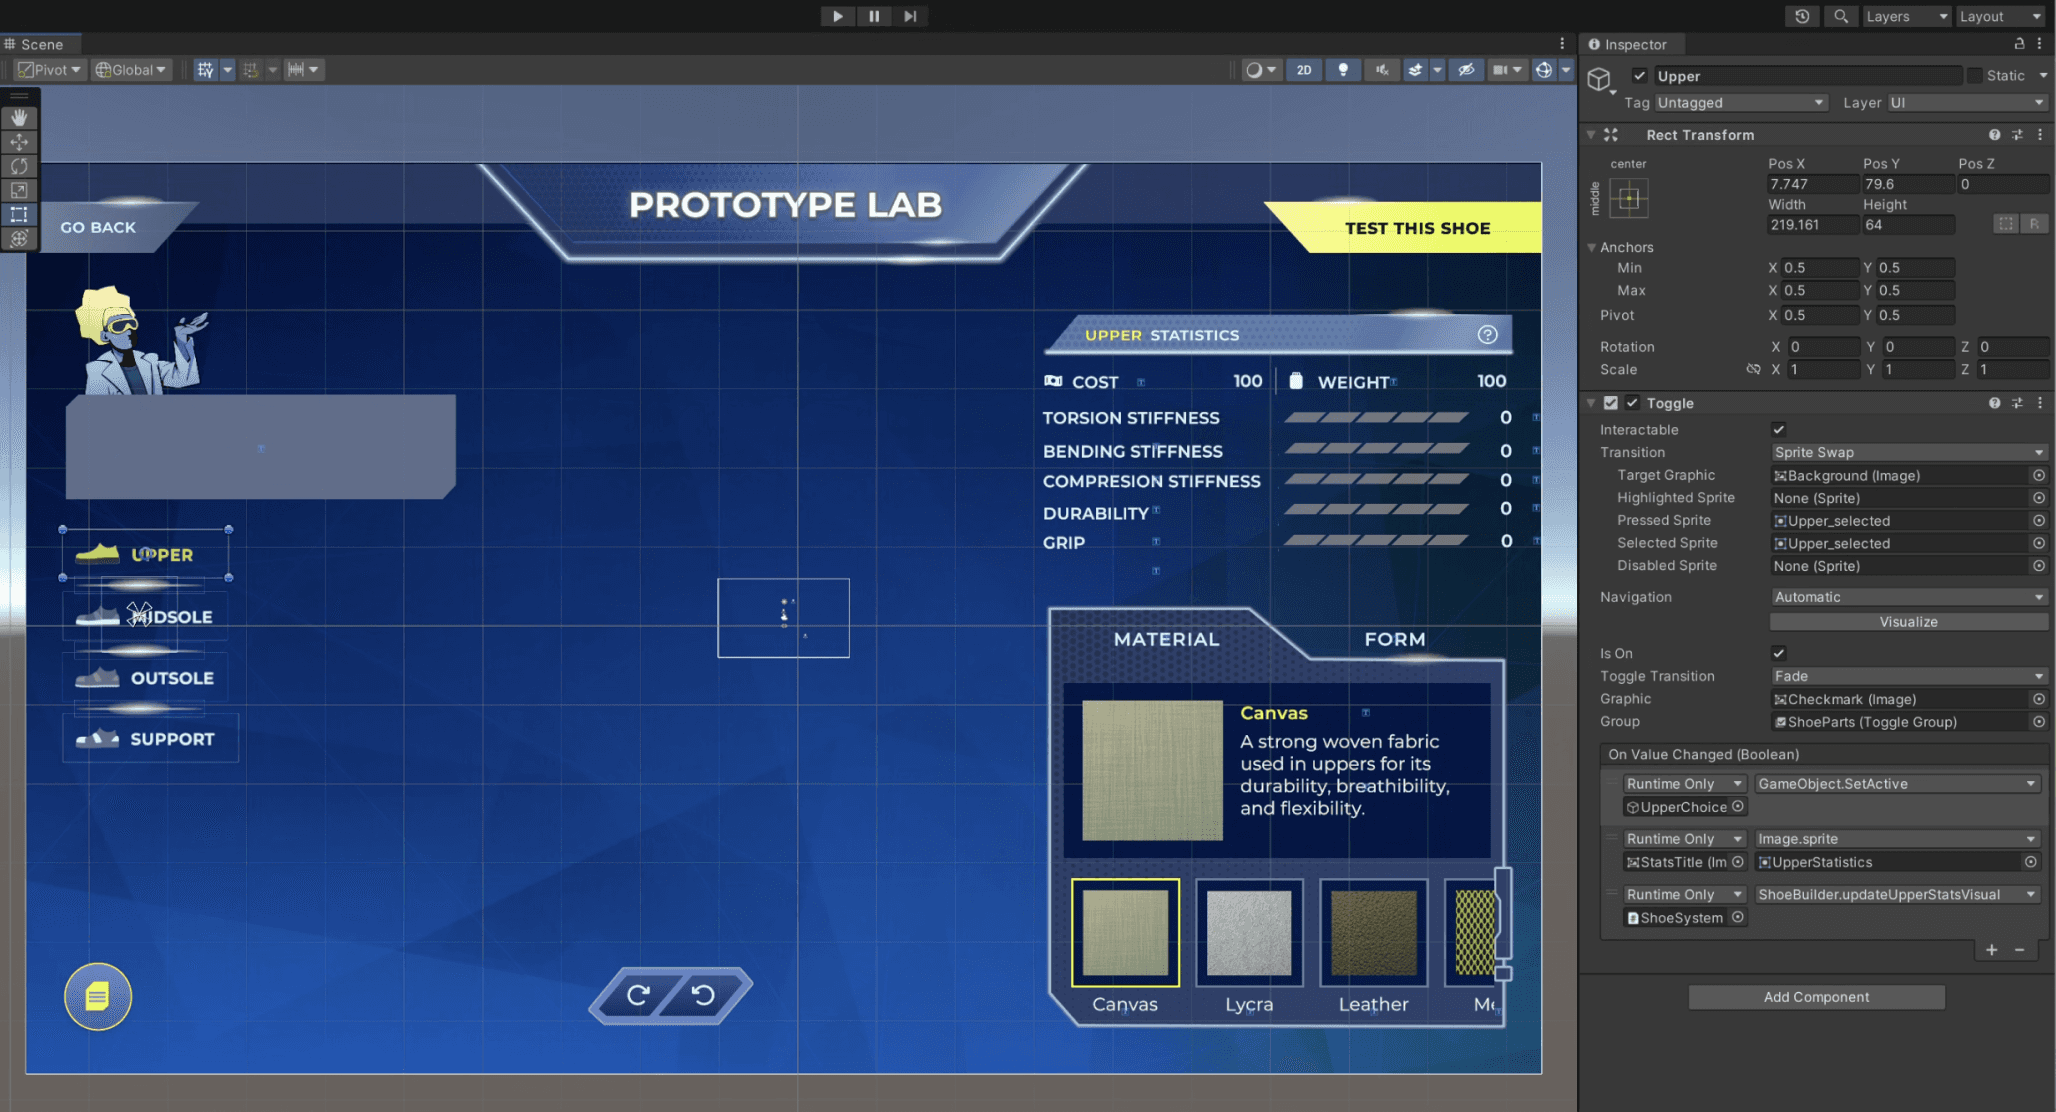Toggle the Is On checkbox
This screenshot has height=1112, width=2056.
point(1779,653)
